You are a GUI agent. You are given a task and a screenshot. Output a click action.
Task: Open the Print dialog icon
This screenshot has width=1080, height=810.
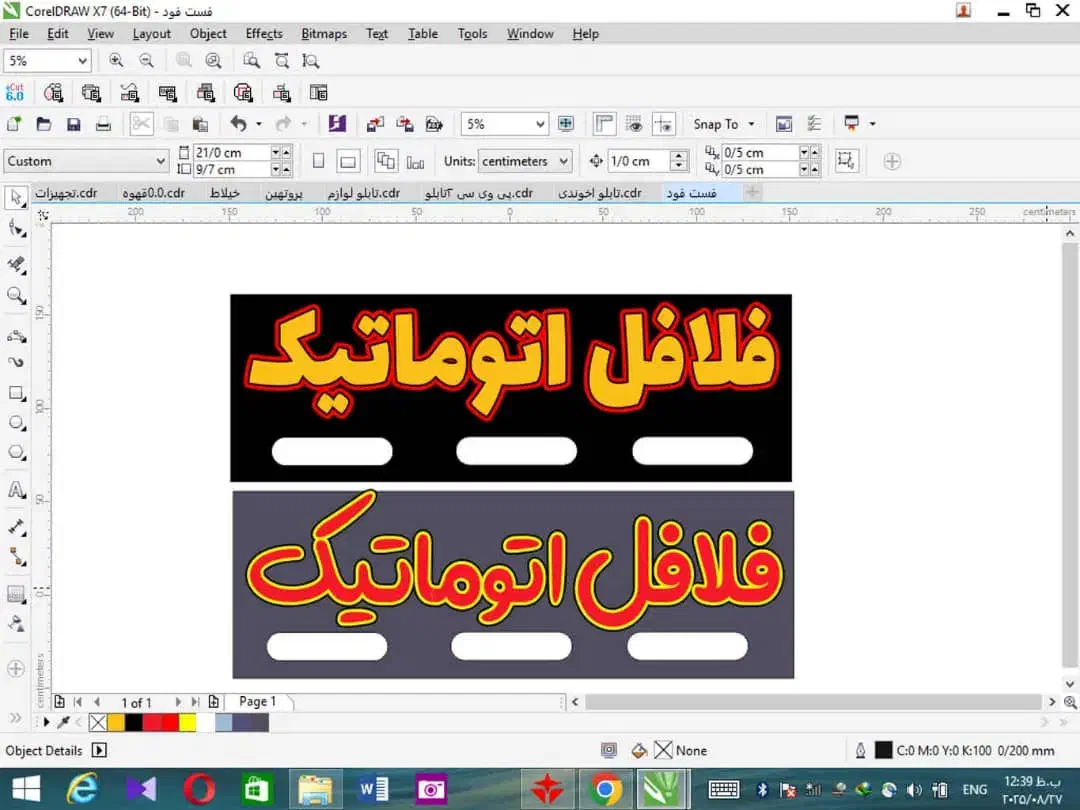[102, 124]
